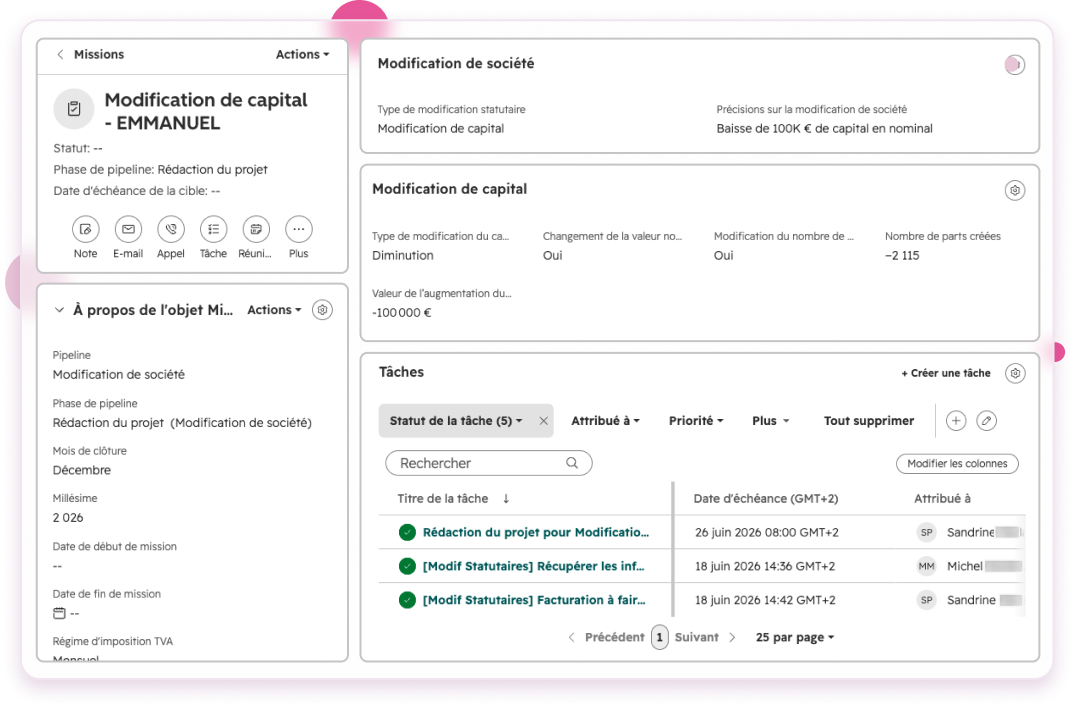Image resolution: width=1075 pixels, height=708 pixels.
Task: Open task [Modif Statutaires] Facturation à fair...
Action: [534, 600]
